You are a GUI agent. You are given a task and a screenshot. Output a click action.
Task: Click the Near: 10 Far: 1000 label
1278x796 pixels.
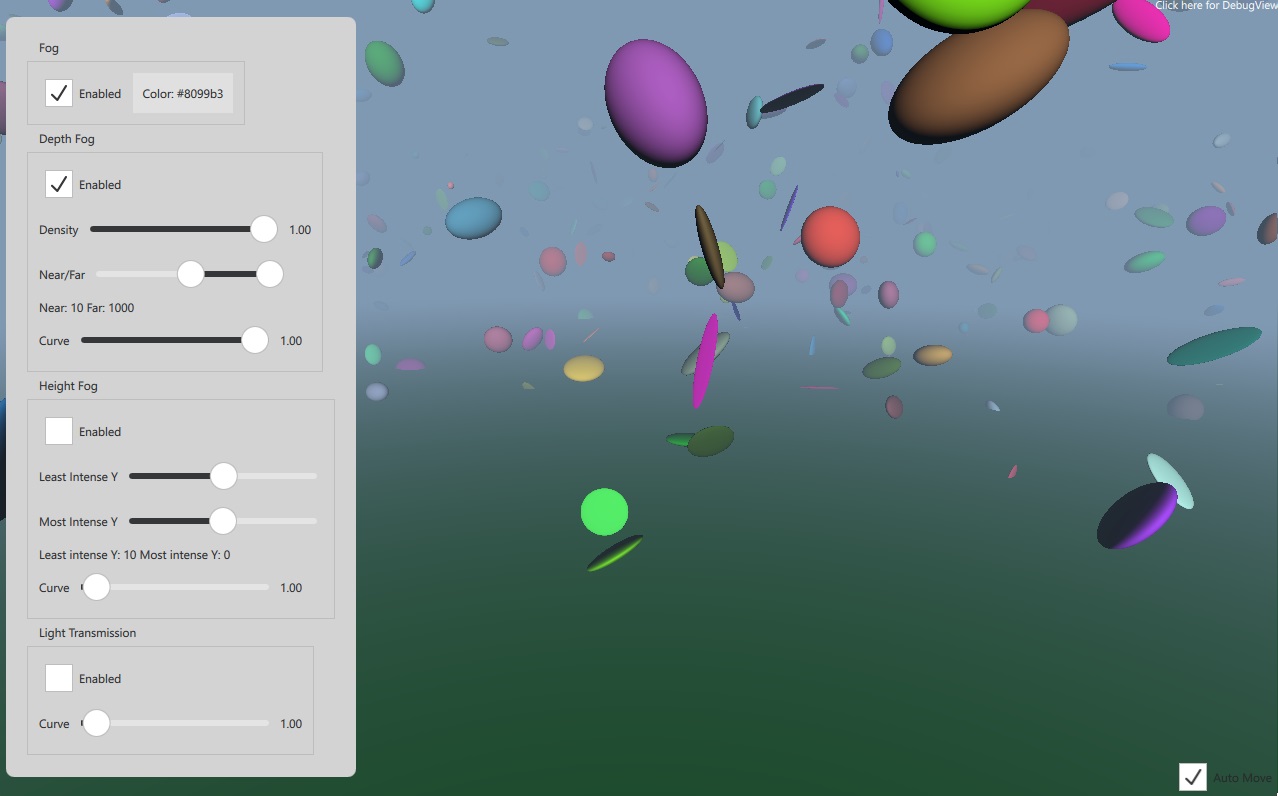tap(86, 308)
